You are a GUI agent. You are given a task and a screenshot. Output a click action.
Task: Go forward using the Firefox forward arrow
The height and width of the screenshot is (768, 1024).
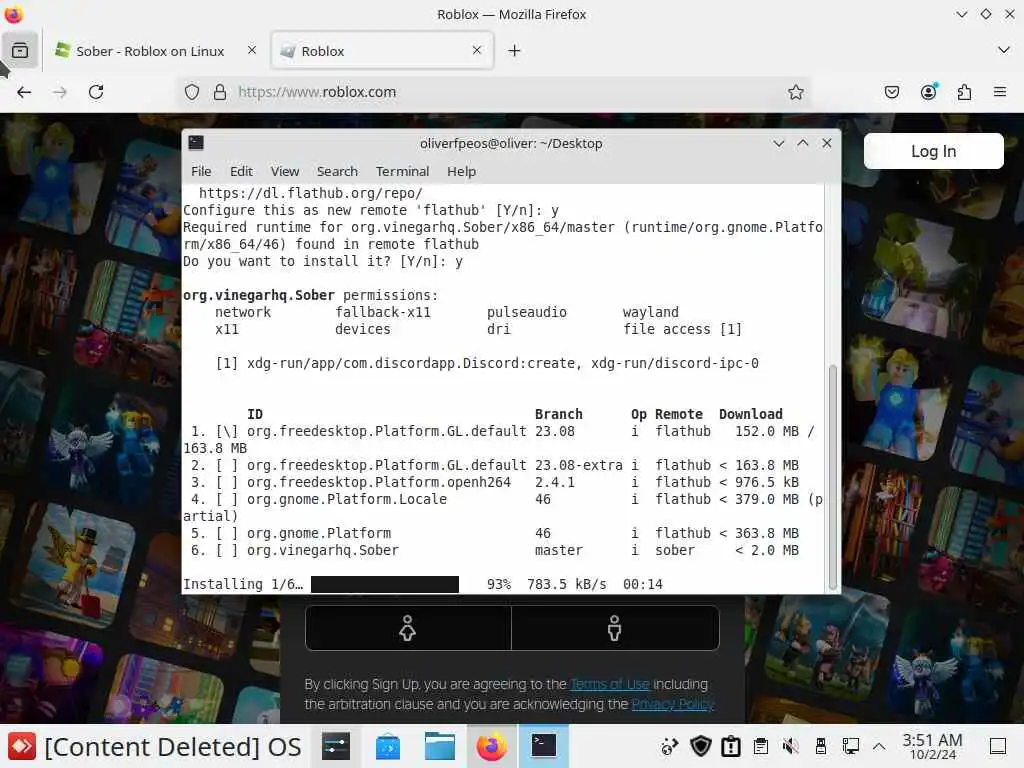pyautogui.click(x=60, y=92)
